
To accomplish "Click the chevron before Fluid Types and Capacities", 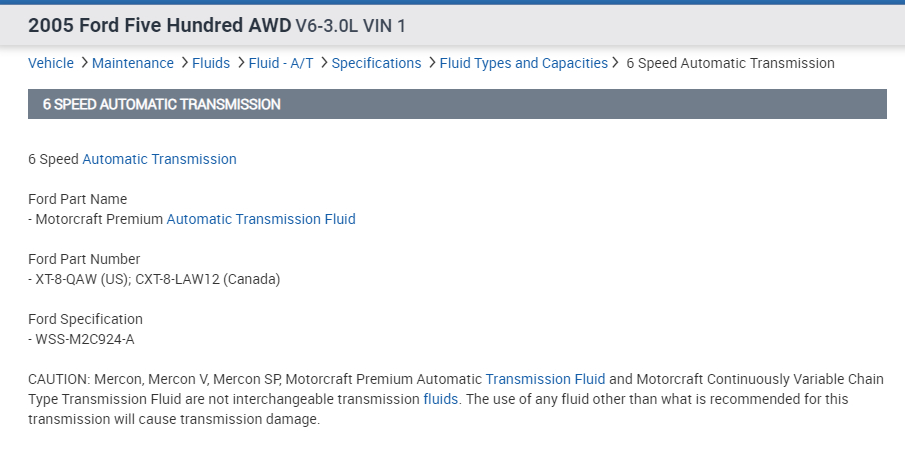I will (x=432, y=63).
